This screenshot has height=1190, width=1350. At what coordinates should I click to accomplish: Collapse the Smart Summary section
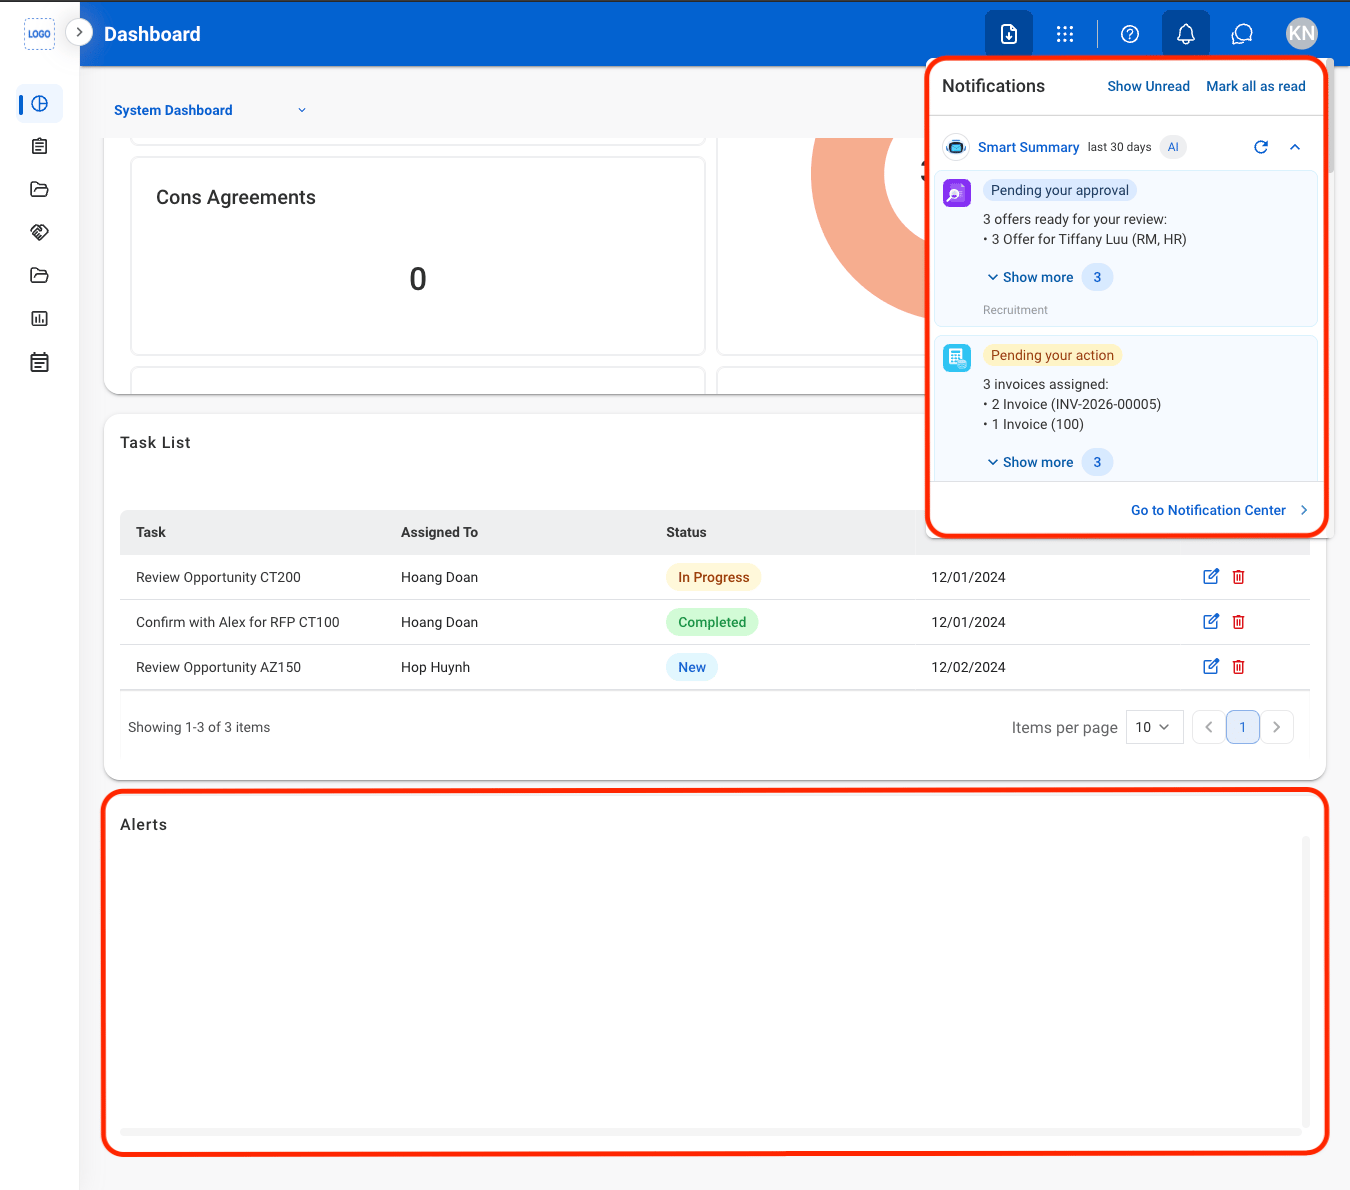1295,147
